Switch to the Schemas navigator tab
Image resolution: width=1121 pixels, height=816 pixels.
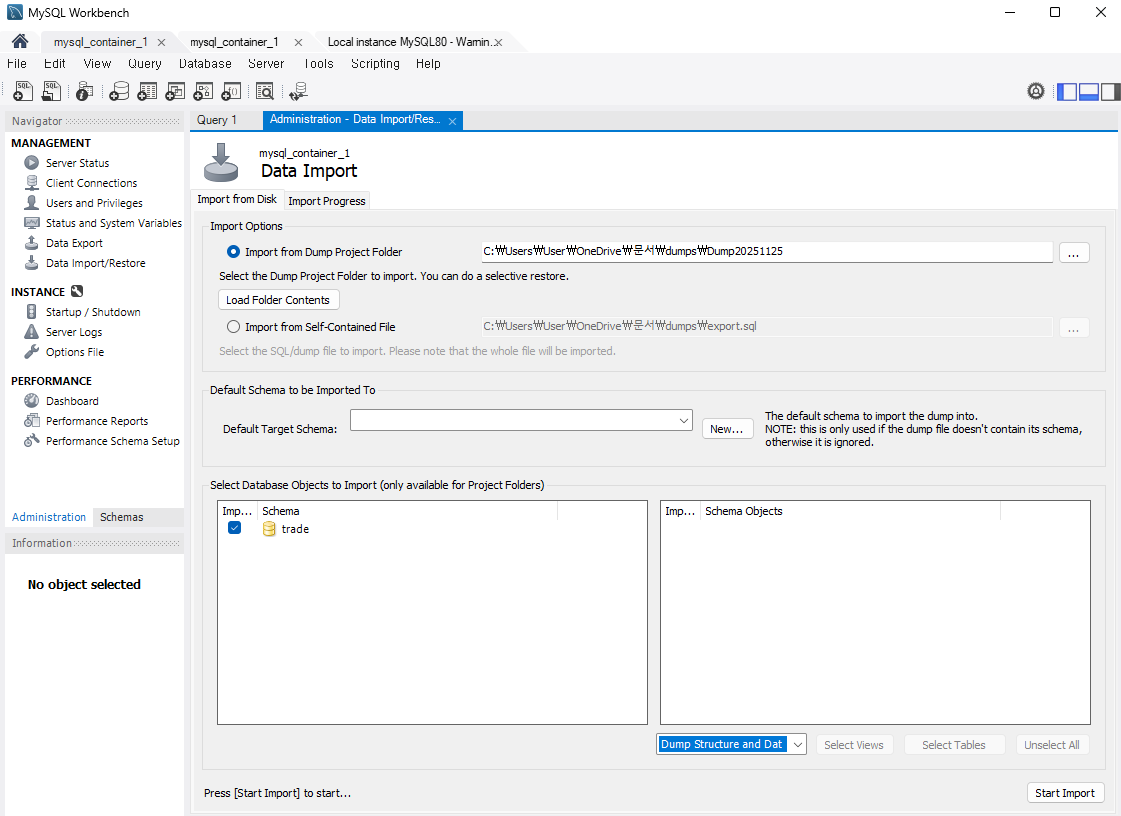pos(122,517)
